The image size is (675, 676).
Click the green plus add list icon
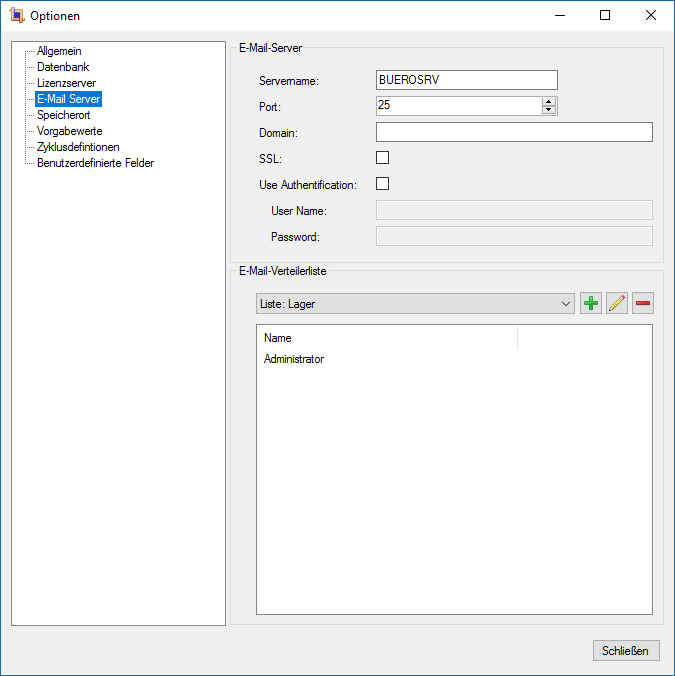click(591, 304)
